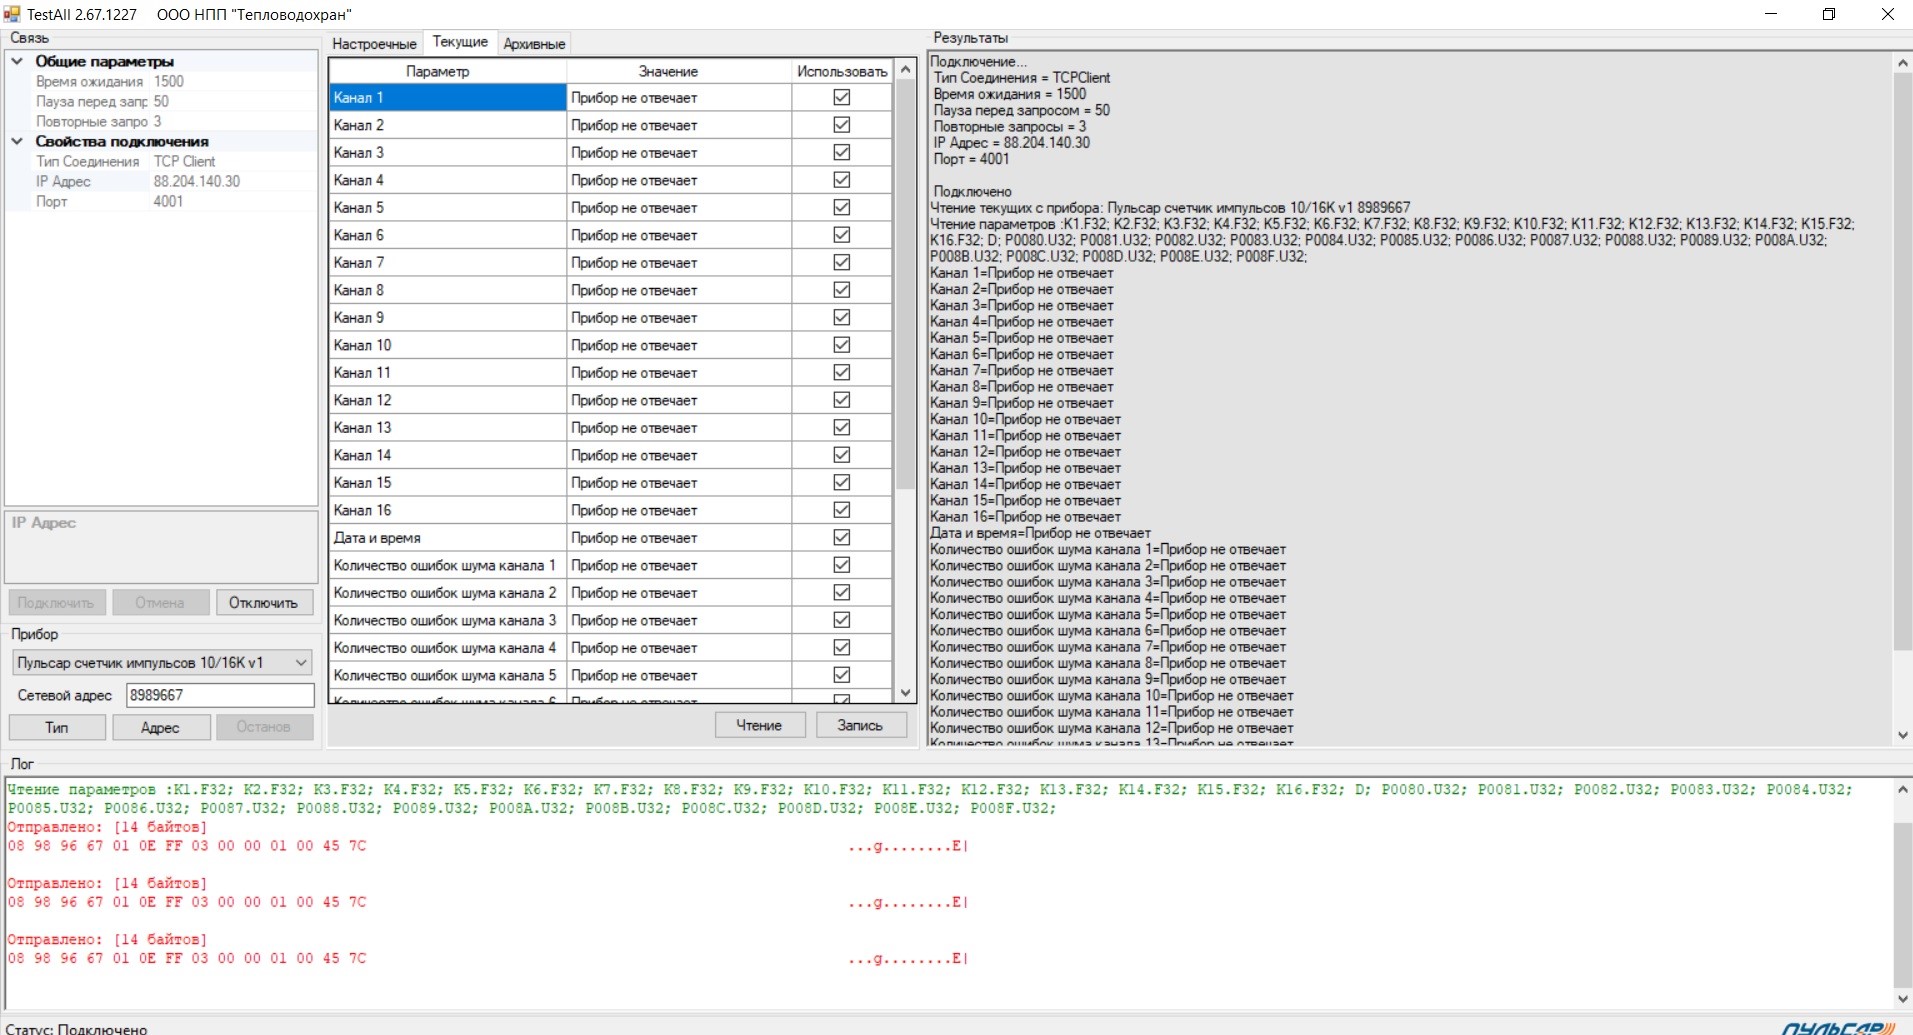Click the Запись button

pyautogui.click(x=860, y=725)
